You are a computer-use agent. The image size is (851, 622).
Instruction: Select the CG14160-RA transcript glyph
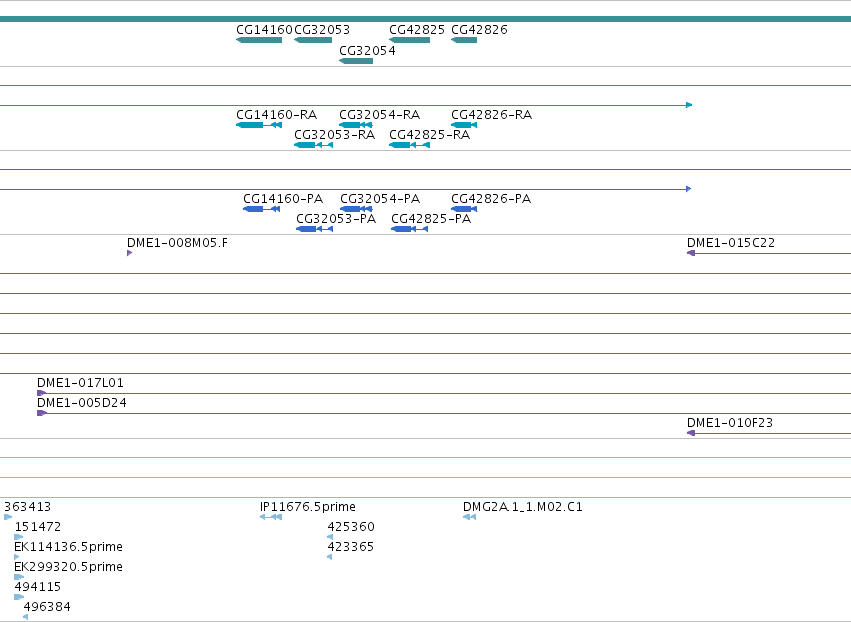point(259,125)
